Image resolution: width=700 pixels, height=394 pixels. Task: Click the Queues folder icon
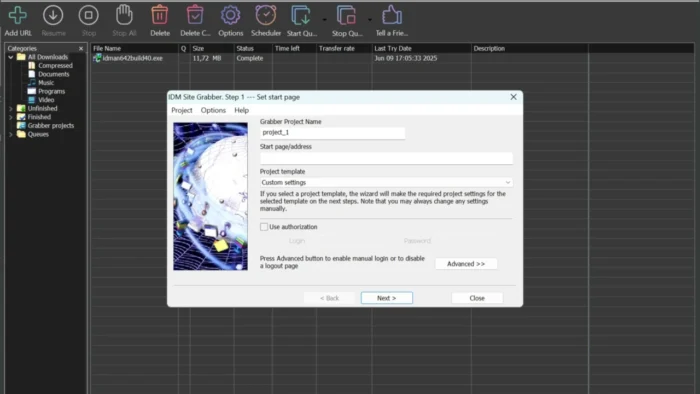(21, 134)
